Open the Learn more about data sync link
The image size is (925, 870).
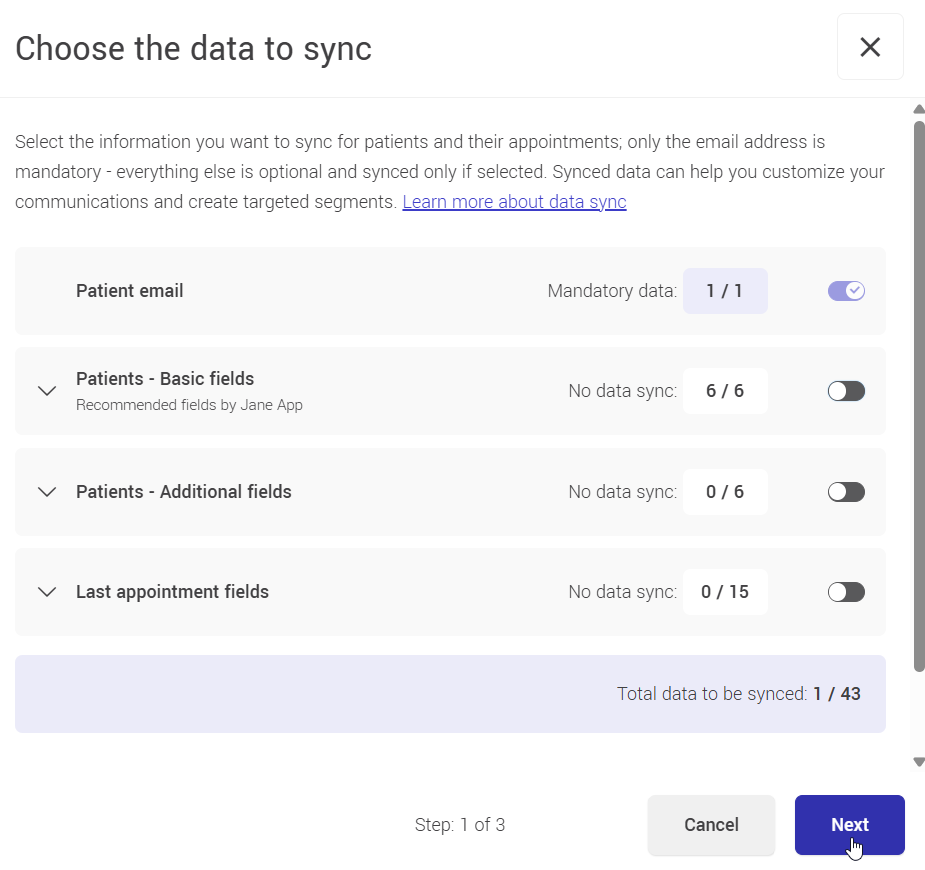pyautogui.click(x=514, y=201)
